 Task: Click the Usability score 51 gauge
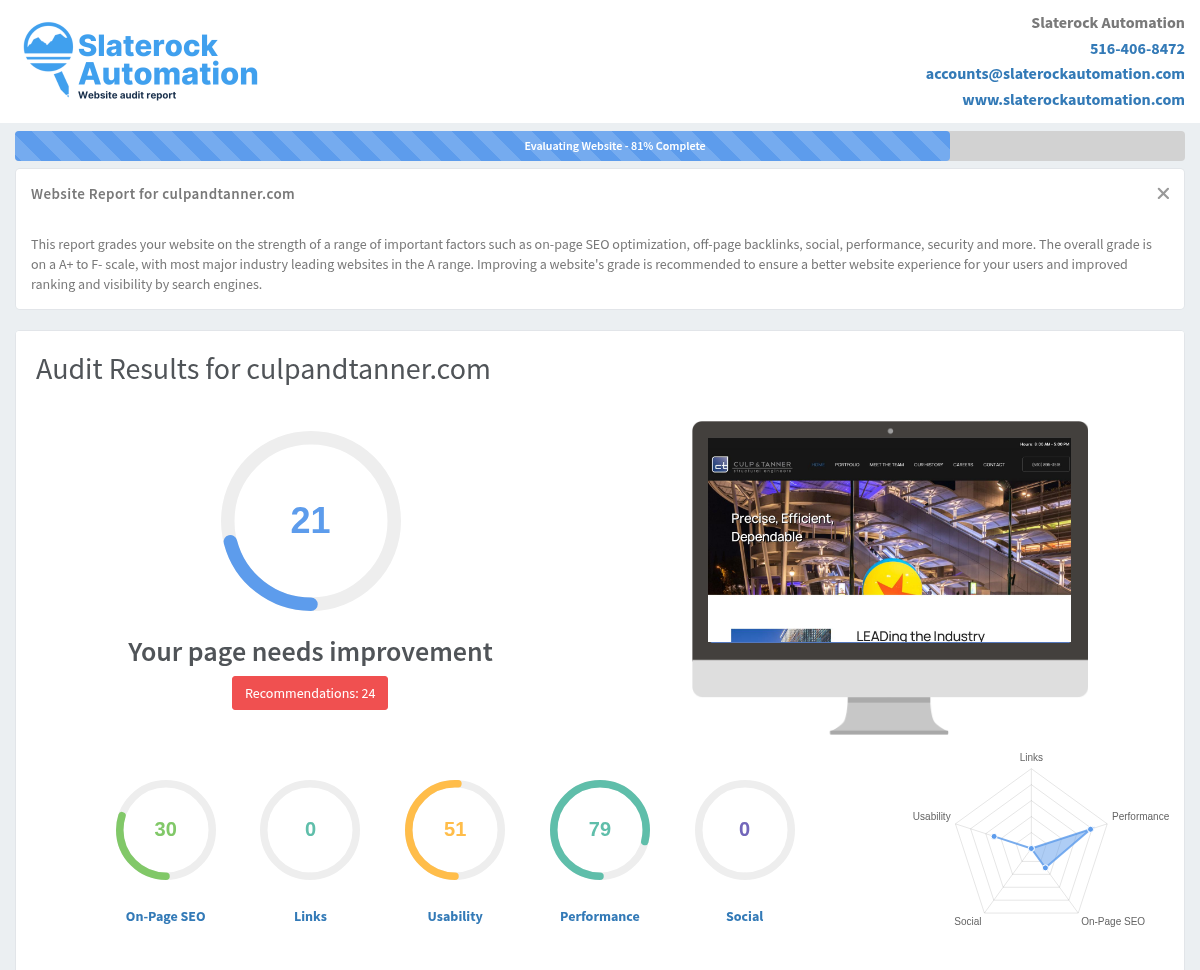click(455, 830)
